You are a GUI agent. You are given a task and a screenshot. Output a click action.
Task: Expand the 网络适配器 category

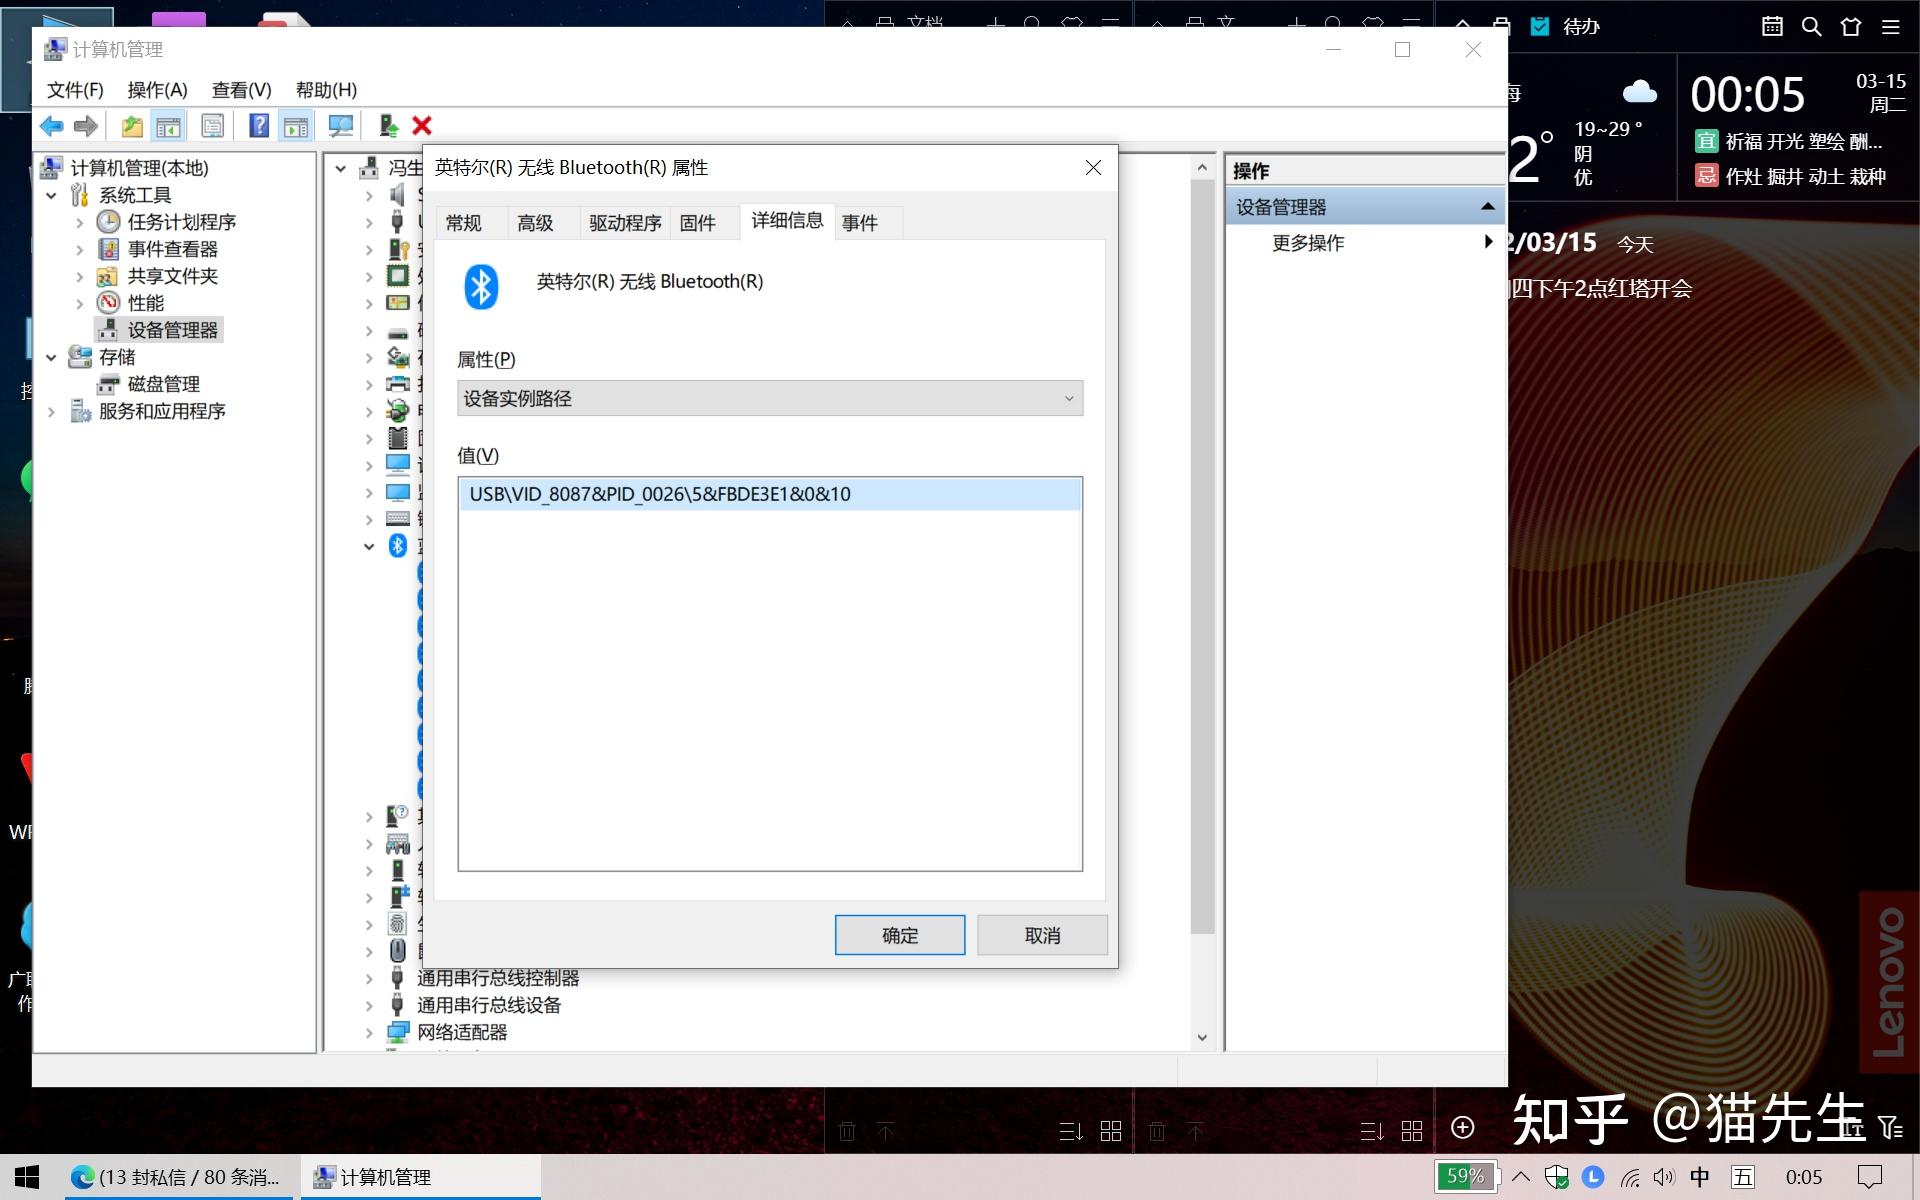coord(369,1033)
